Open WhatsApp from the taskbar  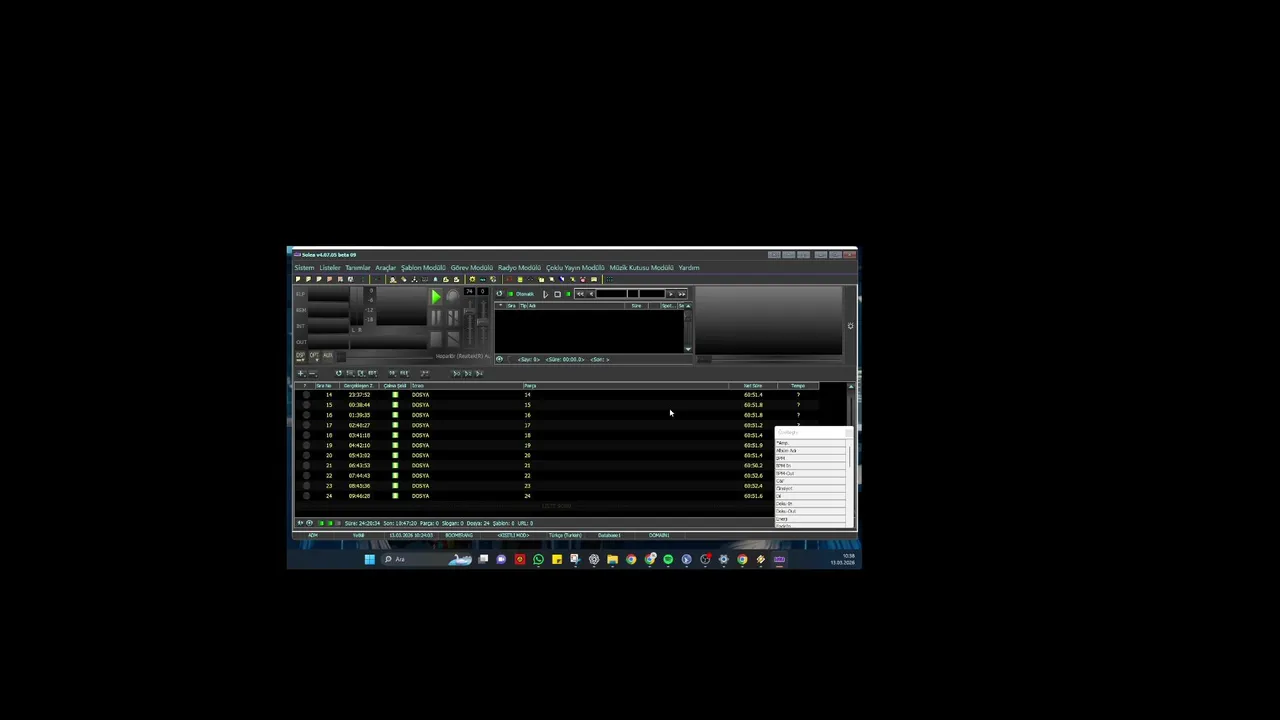[538, 559]
